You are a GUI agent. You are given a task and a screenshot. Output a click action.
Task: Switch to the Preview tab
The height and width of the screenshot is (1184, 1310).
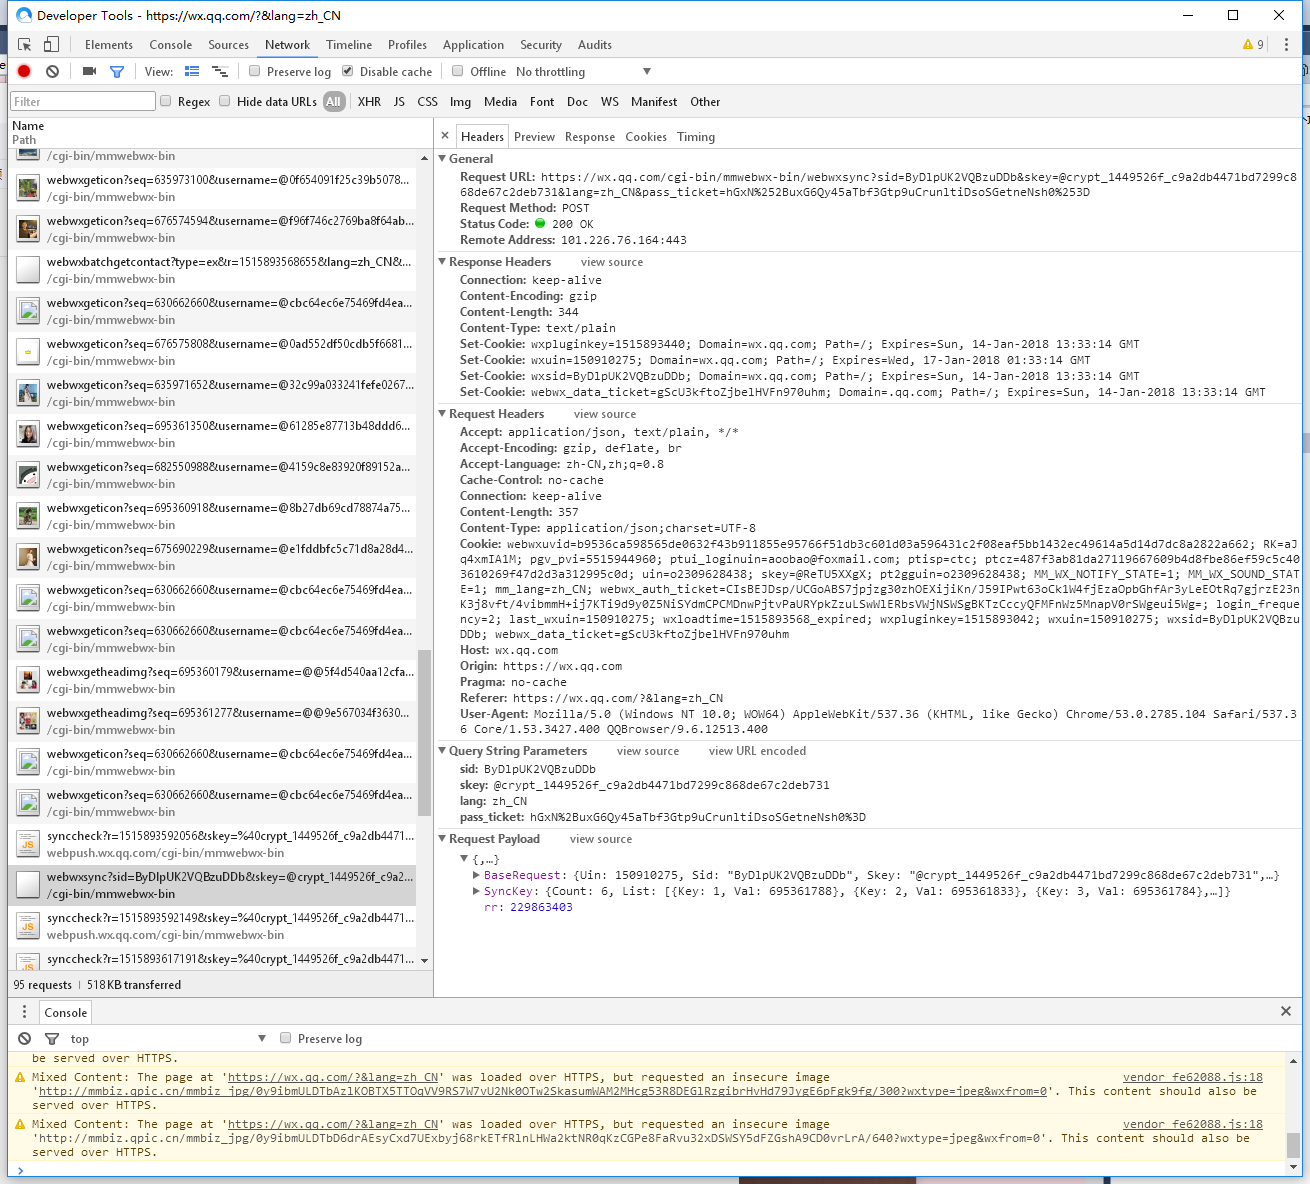point(535,137)
